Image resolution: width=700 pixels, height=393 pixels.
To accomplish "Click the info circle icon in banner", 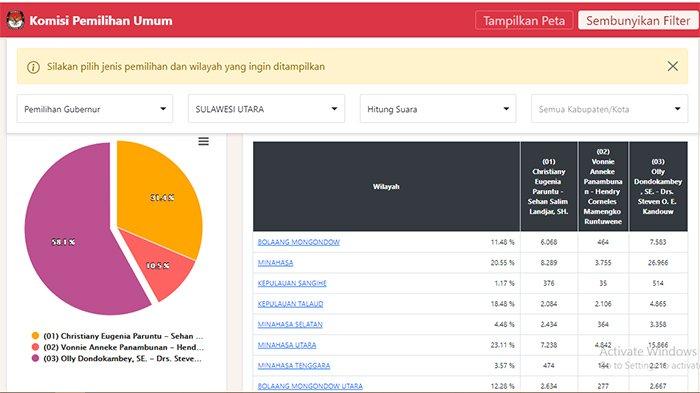I will (33, 67).
